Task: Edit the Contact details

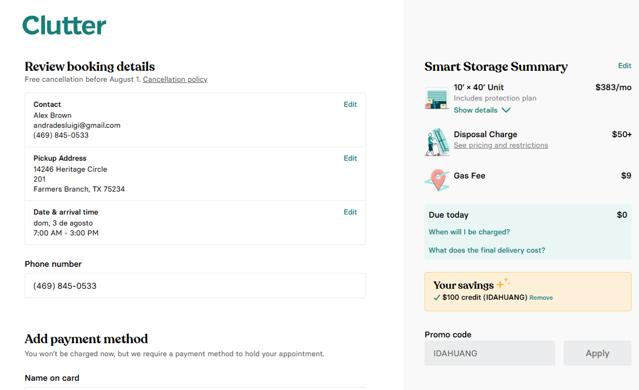Action: (350, 104)
